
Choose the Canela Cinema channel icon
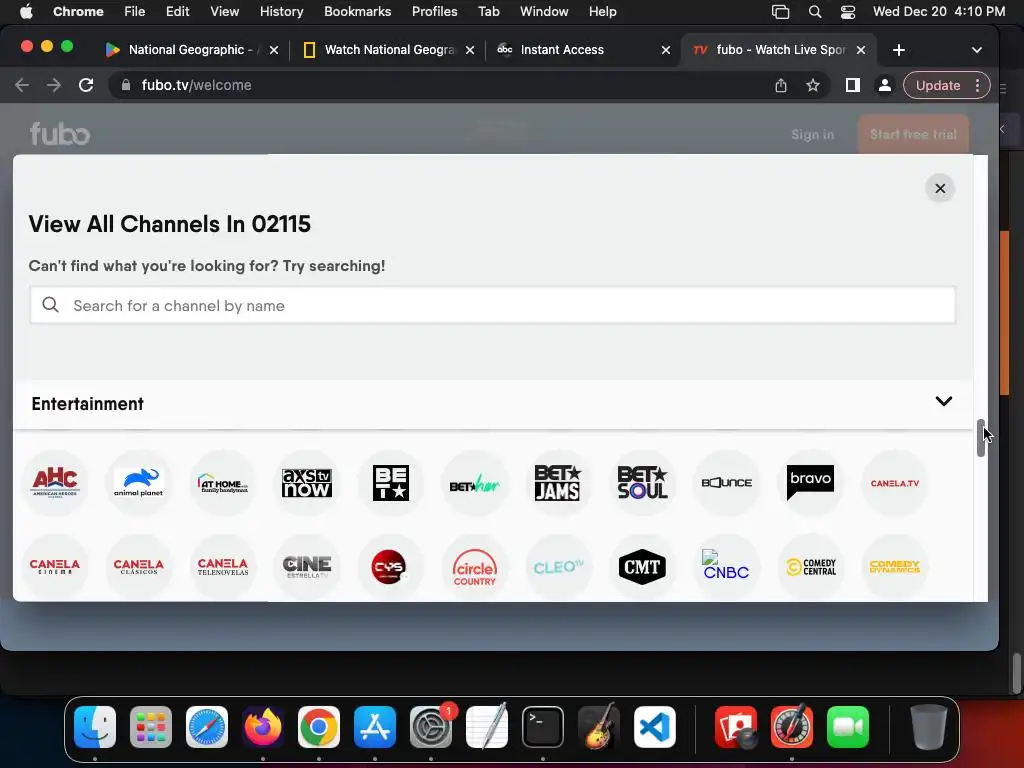(x=55, y=567)
